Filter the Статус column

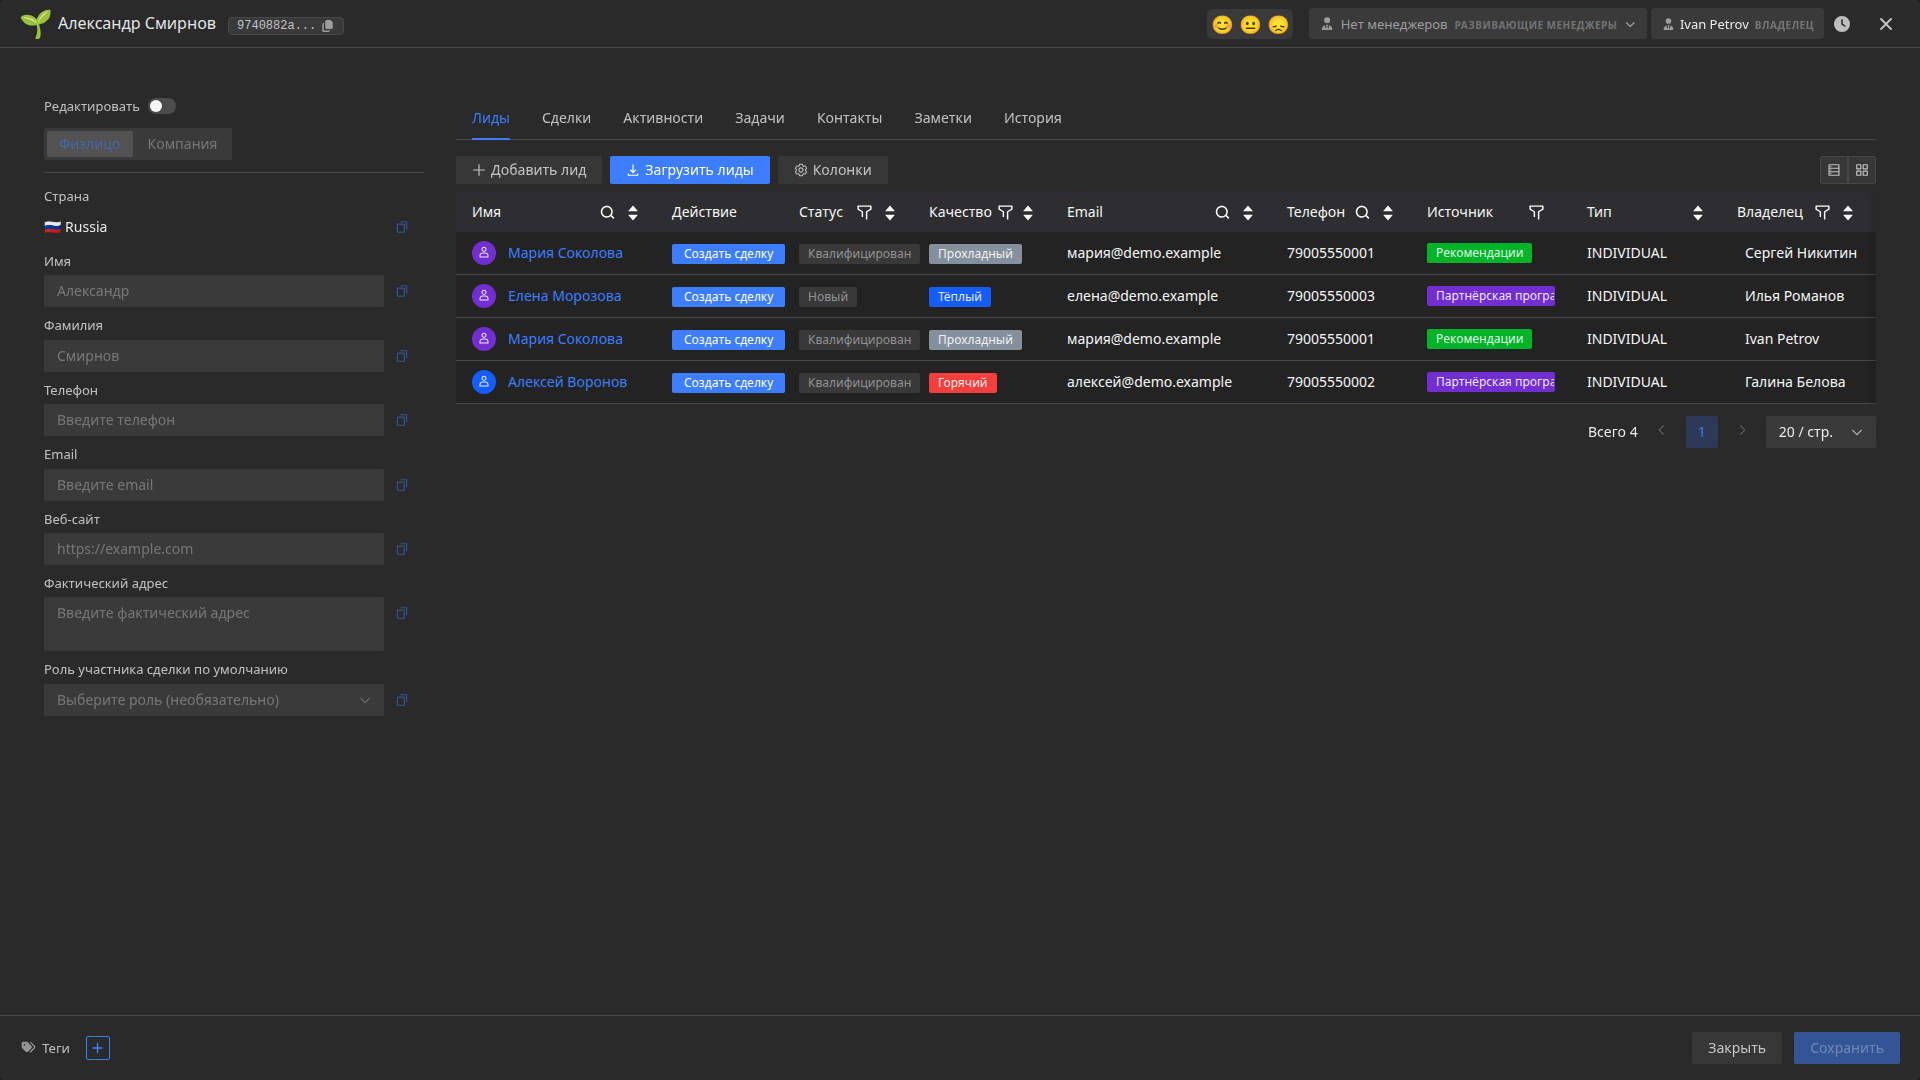pos(865,213)
